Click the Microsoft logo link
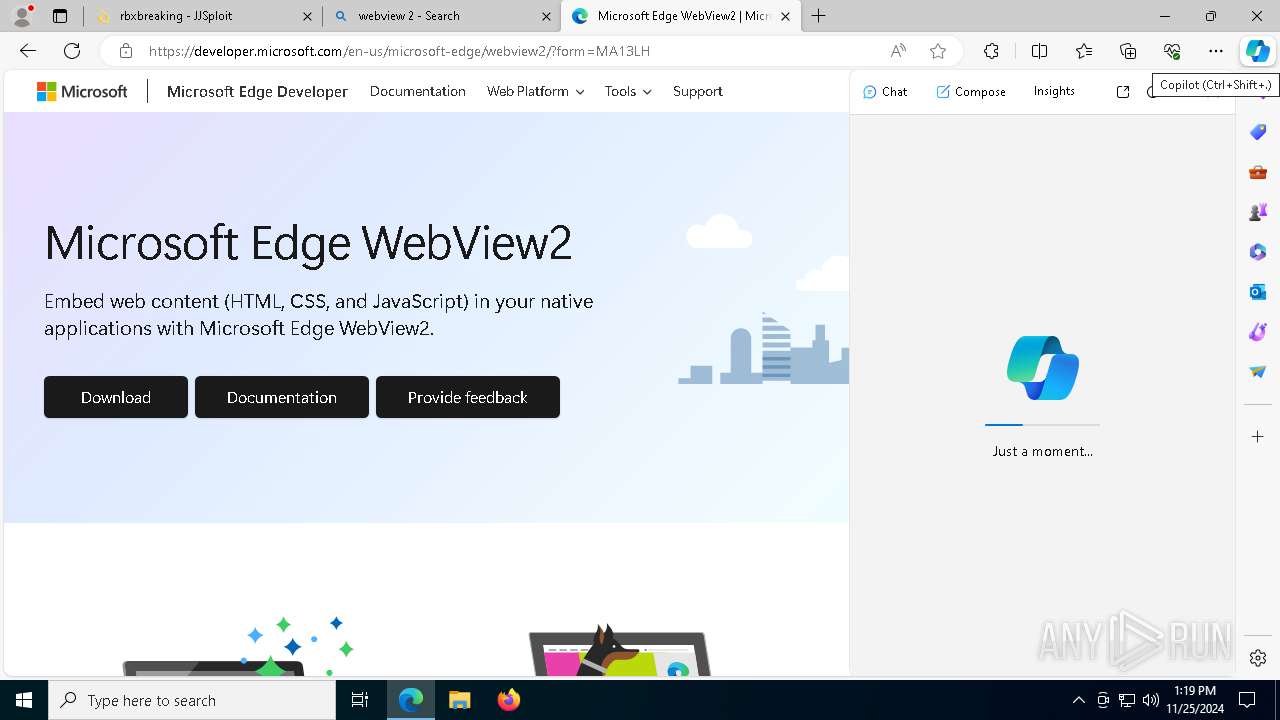Screen dimensions: 1280x720 [82, 91]
